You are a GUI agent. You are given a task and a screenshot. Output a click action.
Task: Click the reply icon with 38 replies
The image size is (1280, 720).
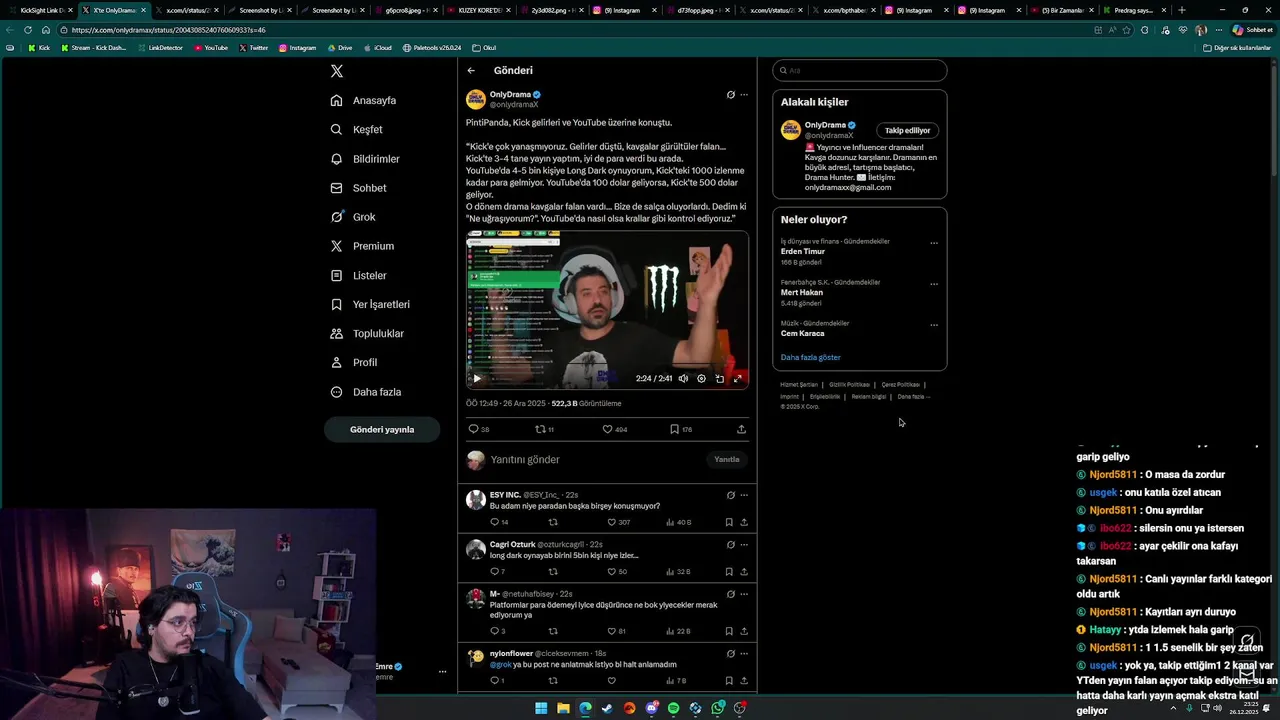click(x=478, y=429)
